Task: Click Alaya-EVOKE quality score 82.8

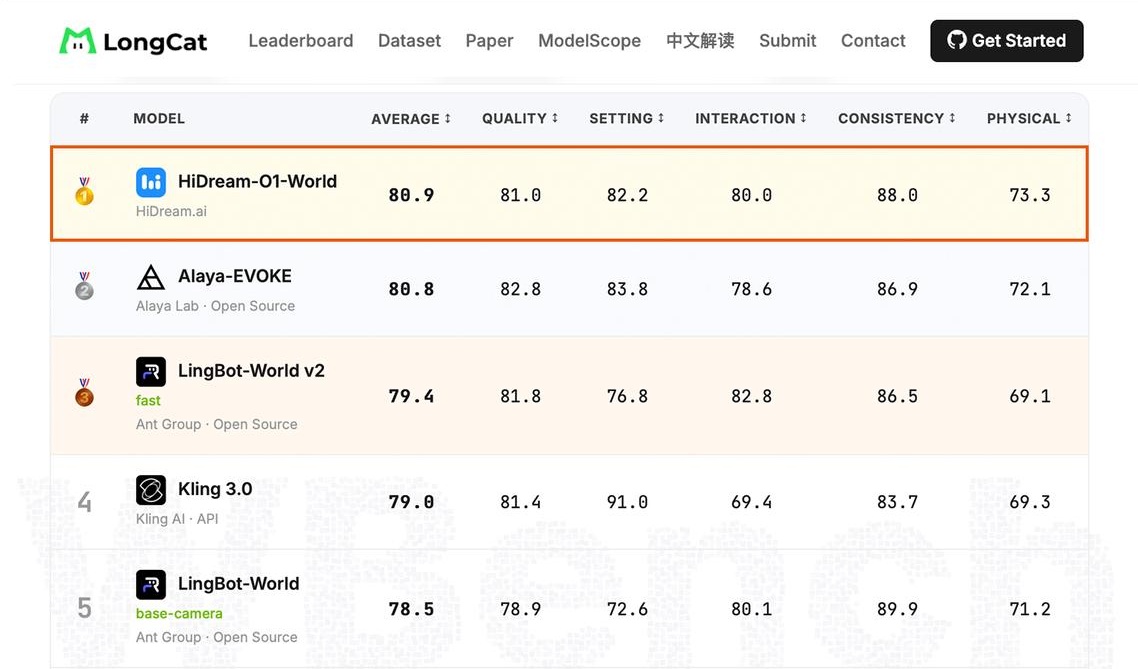Action: pyautogui.click(x=520, y=290)
